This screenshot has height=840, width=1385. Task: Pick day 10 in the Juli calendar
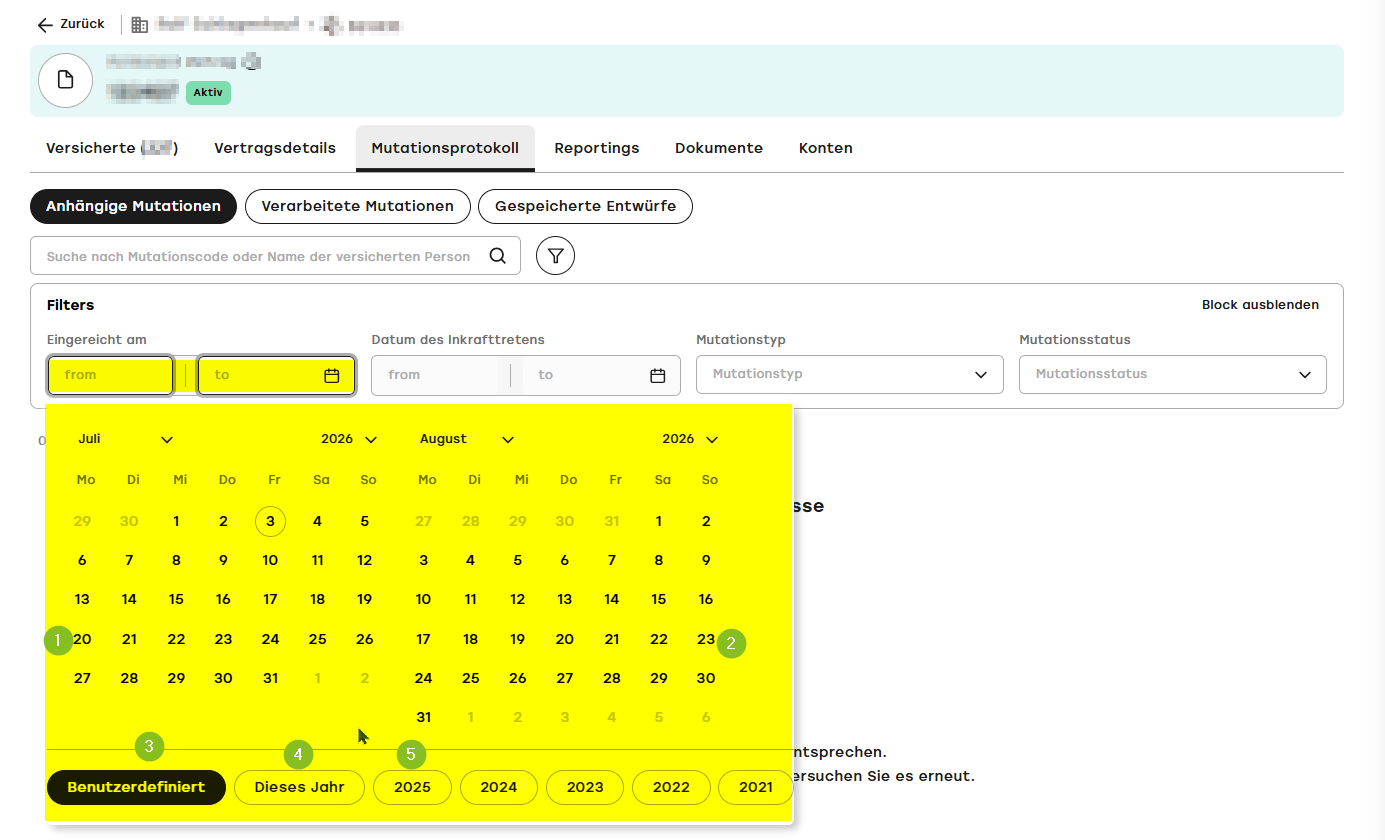point(270,560)
